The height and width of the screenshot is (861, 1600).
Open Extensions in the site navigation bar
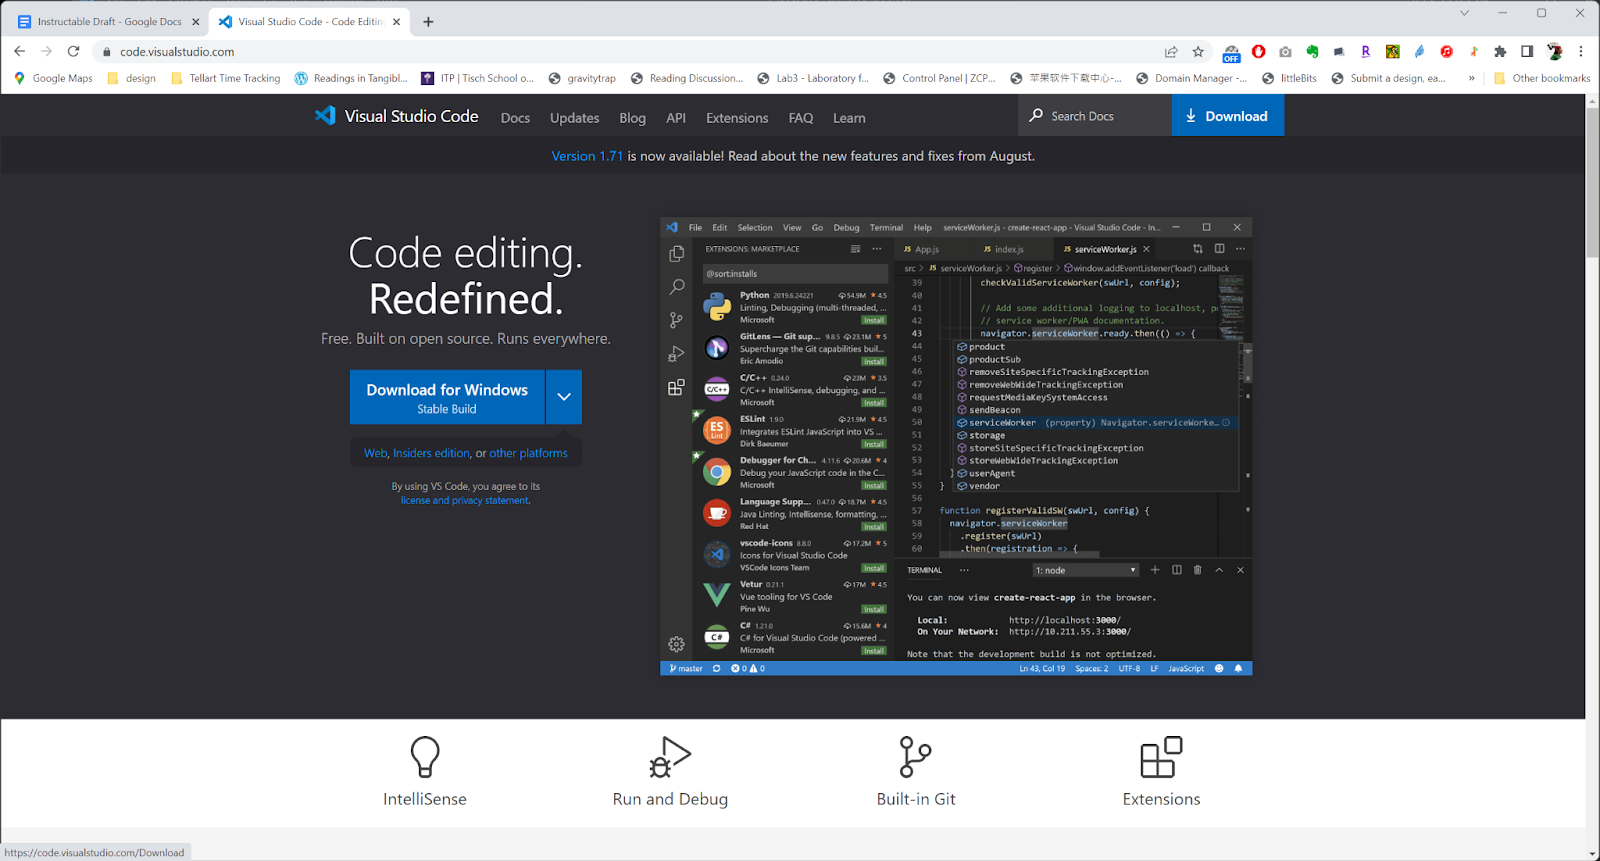[x=737, y=118]
